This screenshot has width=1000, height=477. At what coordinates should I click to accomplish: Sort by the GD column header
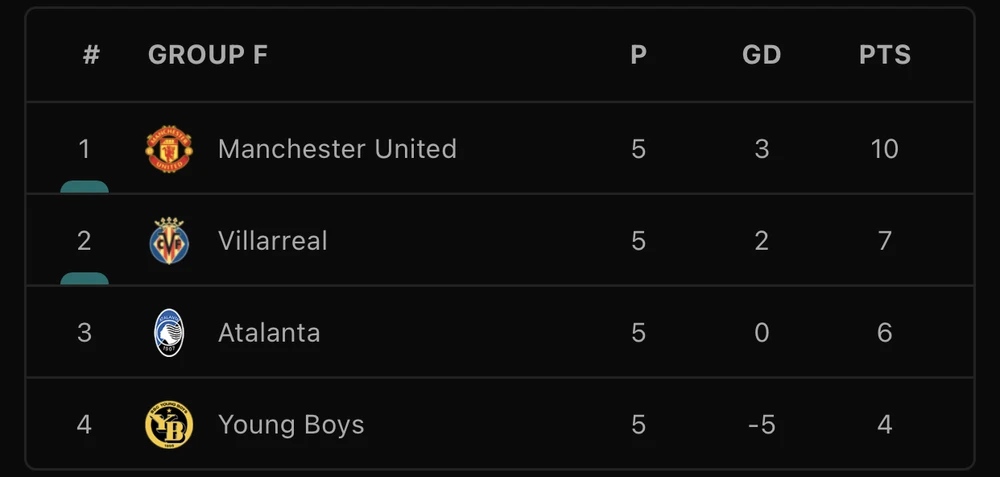pos(761,55)
